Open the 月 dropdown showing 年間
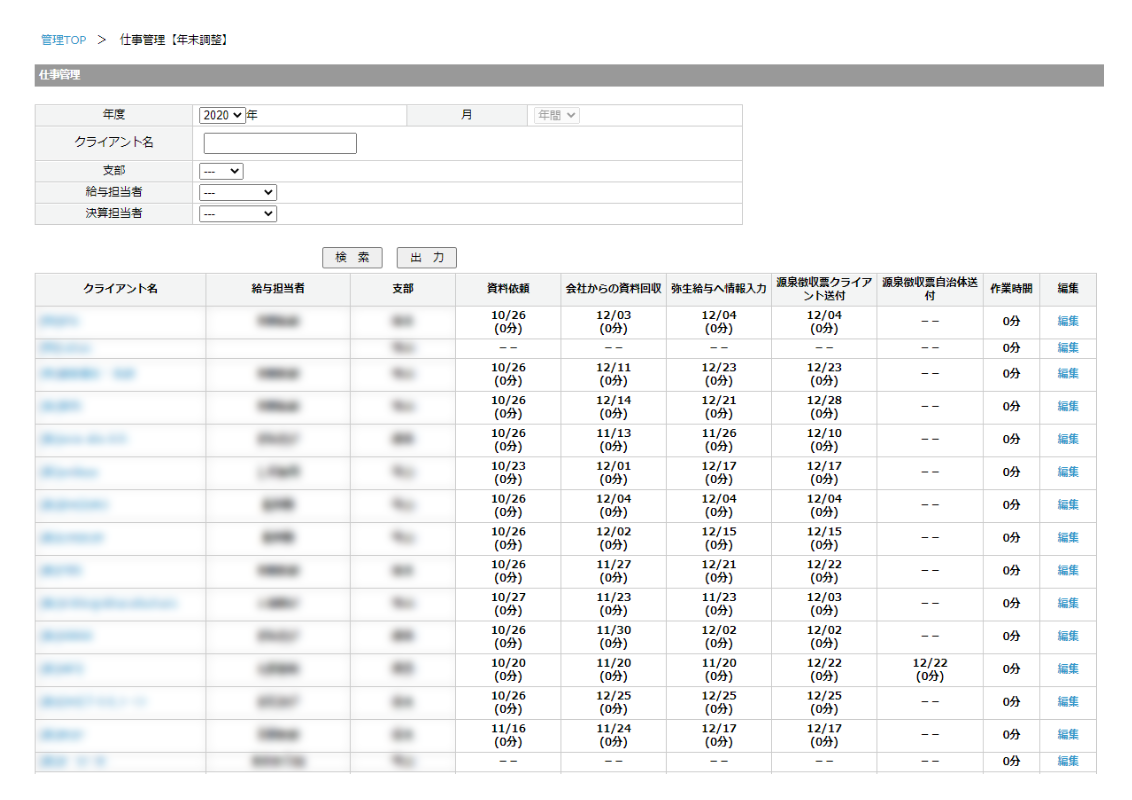The height and width of the screenshot is (800, 1132). [x=555, y=115]
